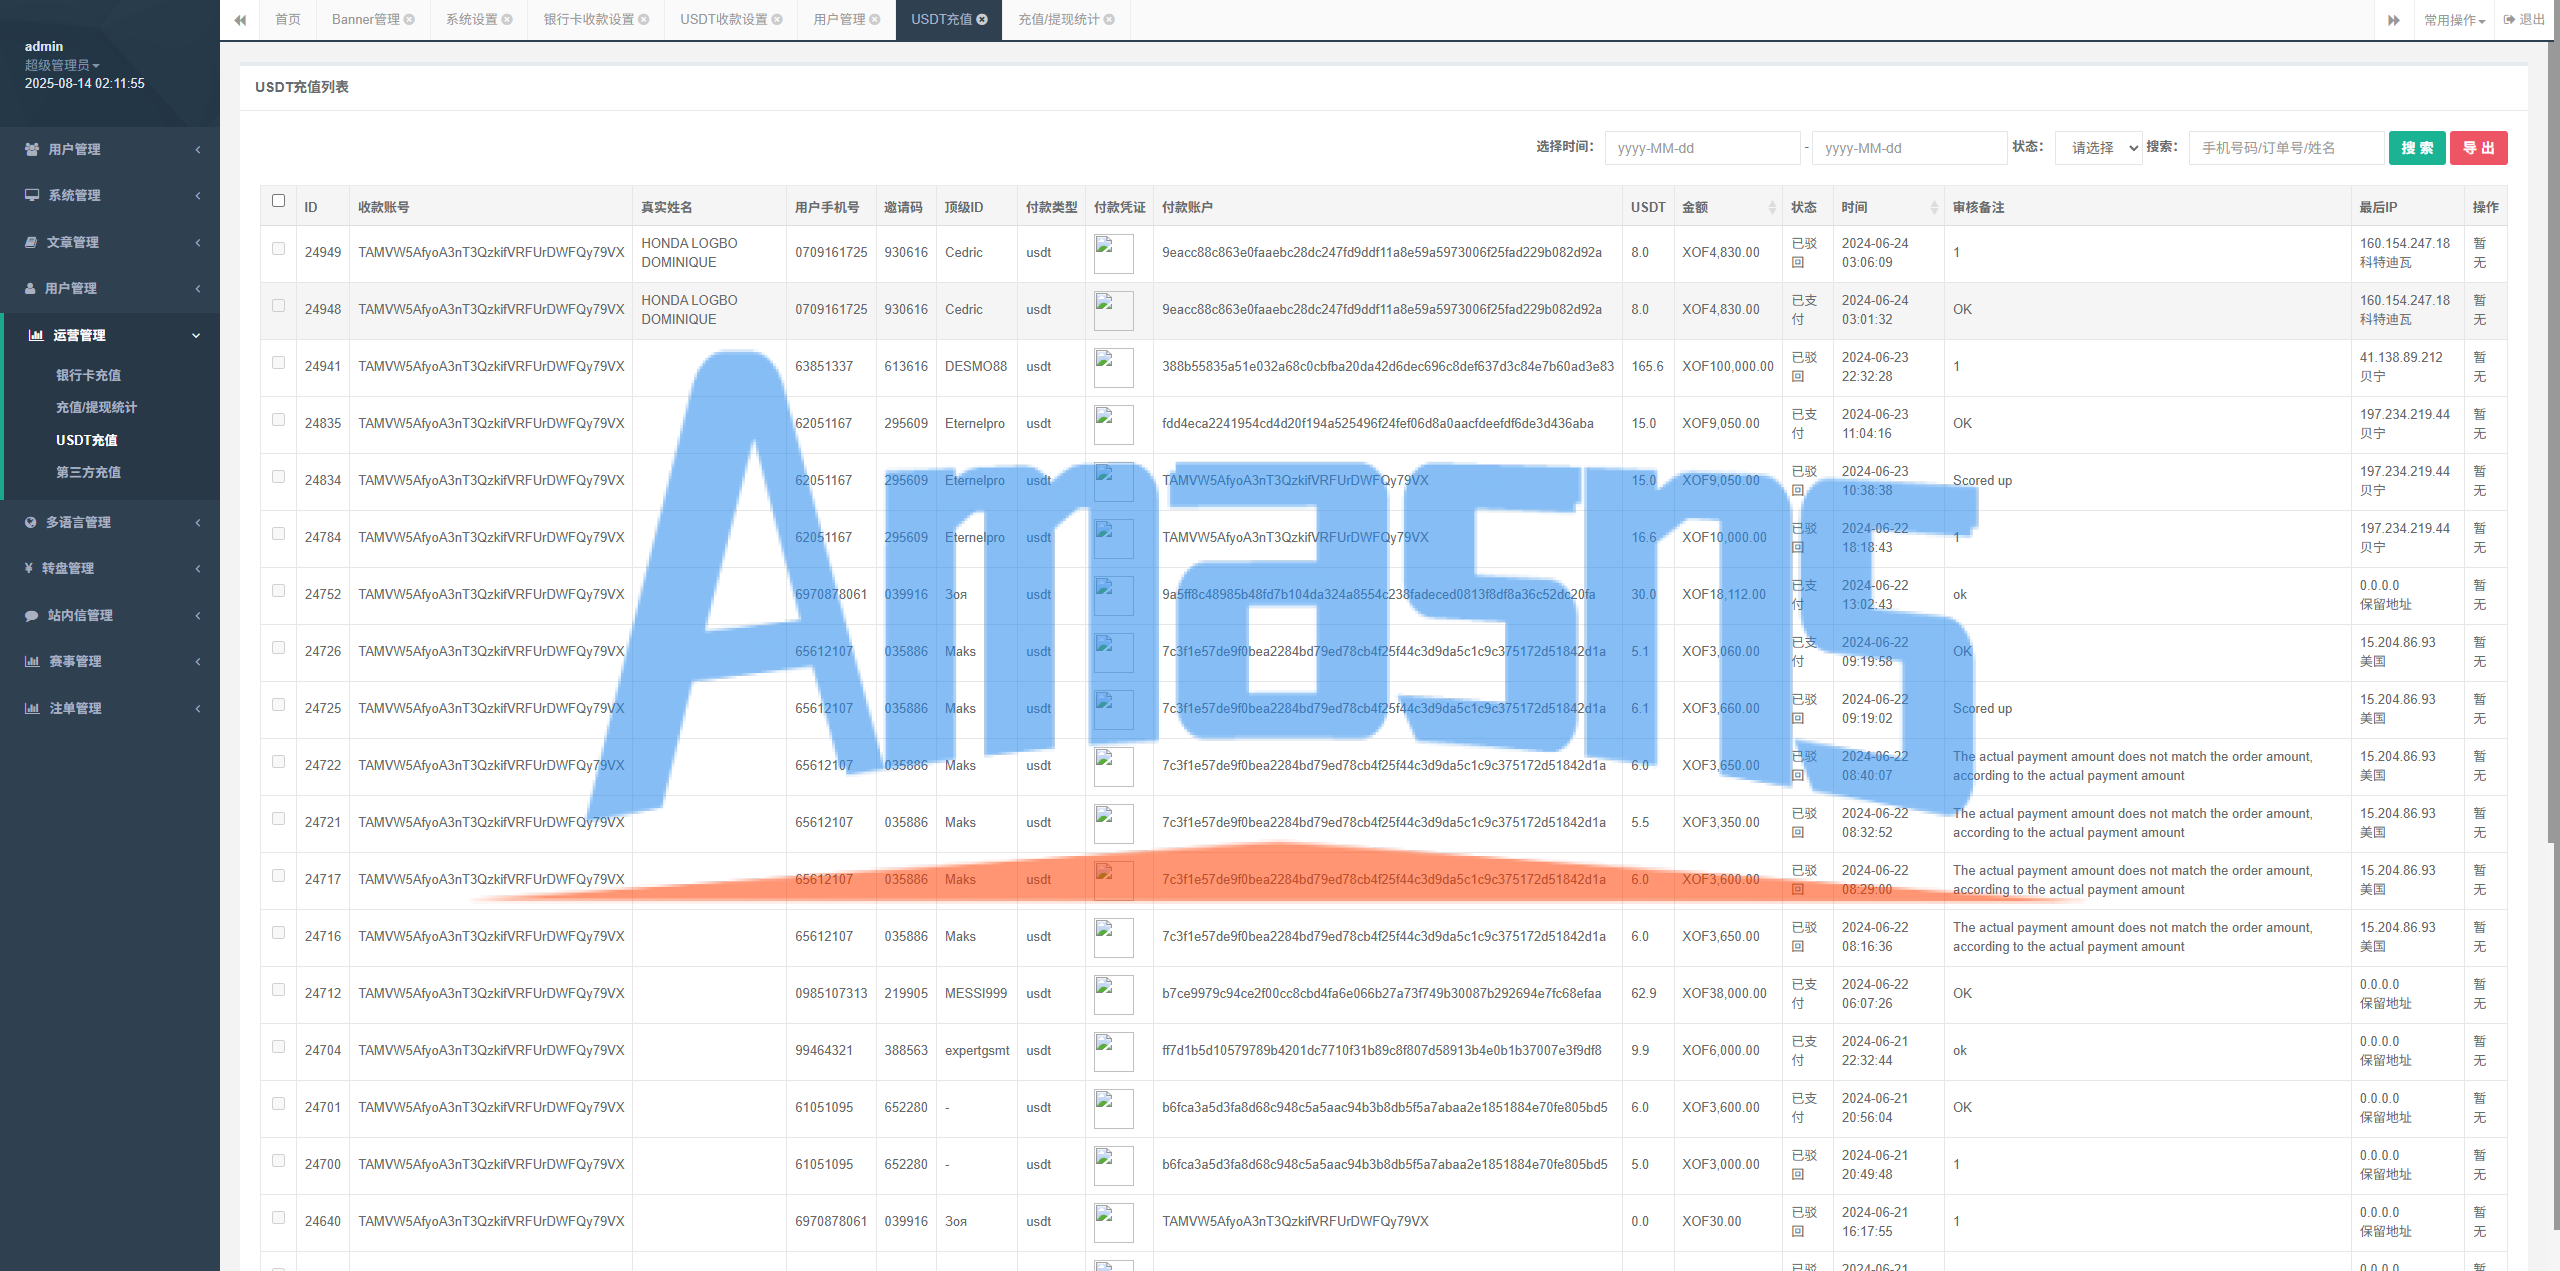Close the Banner管理 tab via its X icon
The height and width of the screenshot is (1271, 2560).
pos(409,20)
